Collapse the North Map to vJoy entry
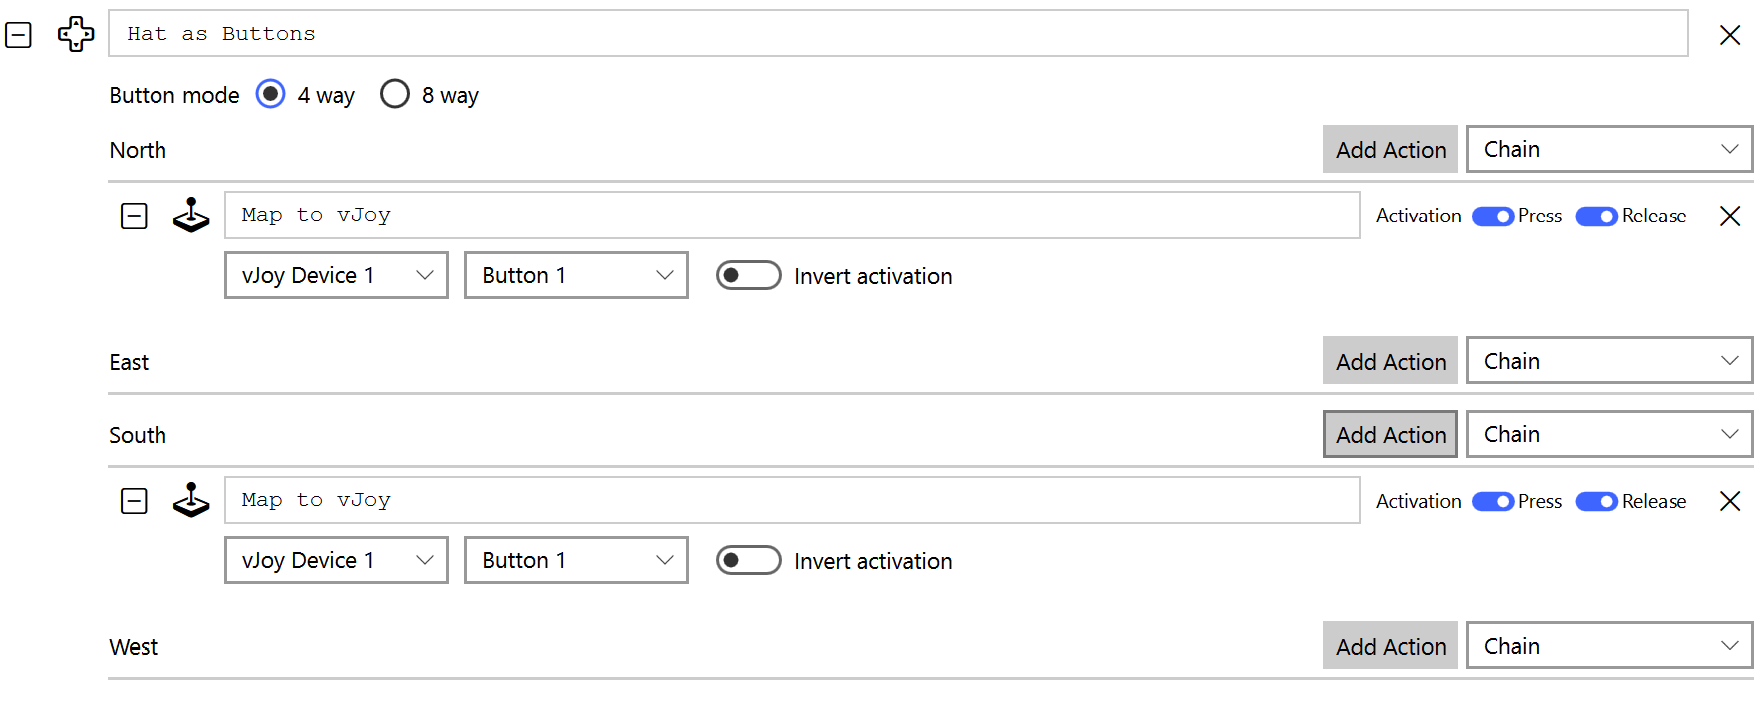 pyautogui.click(x=134, y=216)
